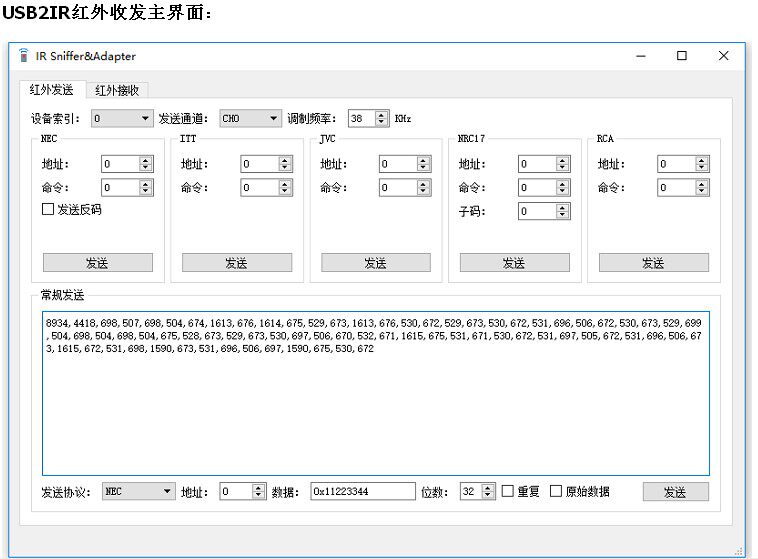758x559 pixels.
Task: Select the 红外发送 tab
Action: tap(52, 89)
